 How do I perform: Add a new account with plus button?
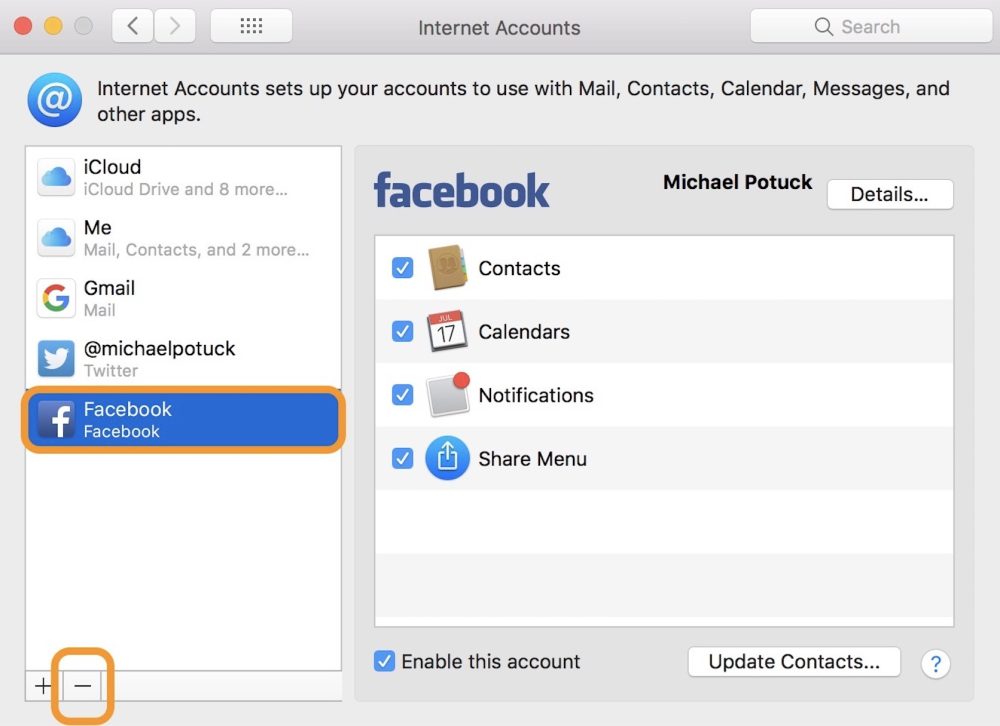(43, 686)
